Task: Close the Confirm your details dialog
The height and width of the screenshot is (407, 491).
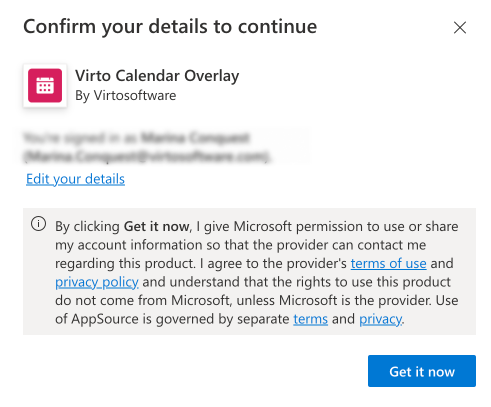Action: point(460,28)
